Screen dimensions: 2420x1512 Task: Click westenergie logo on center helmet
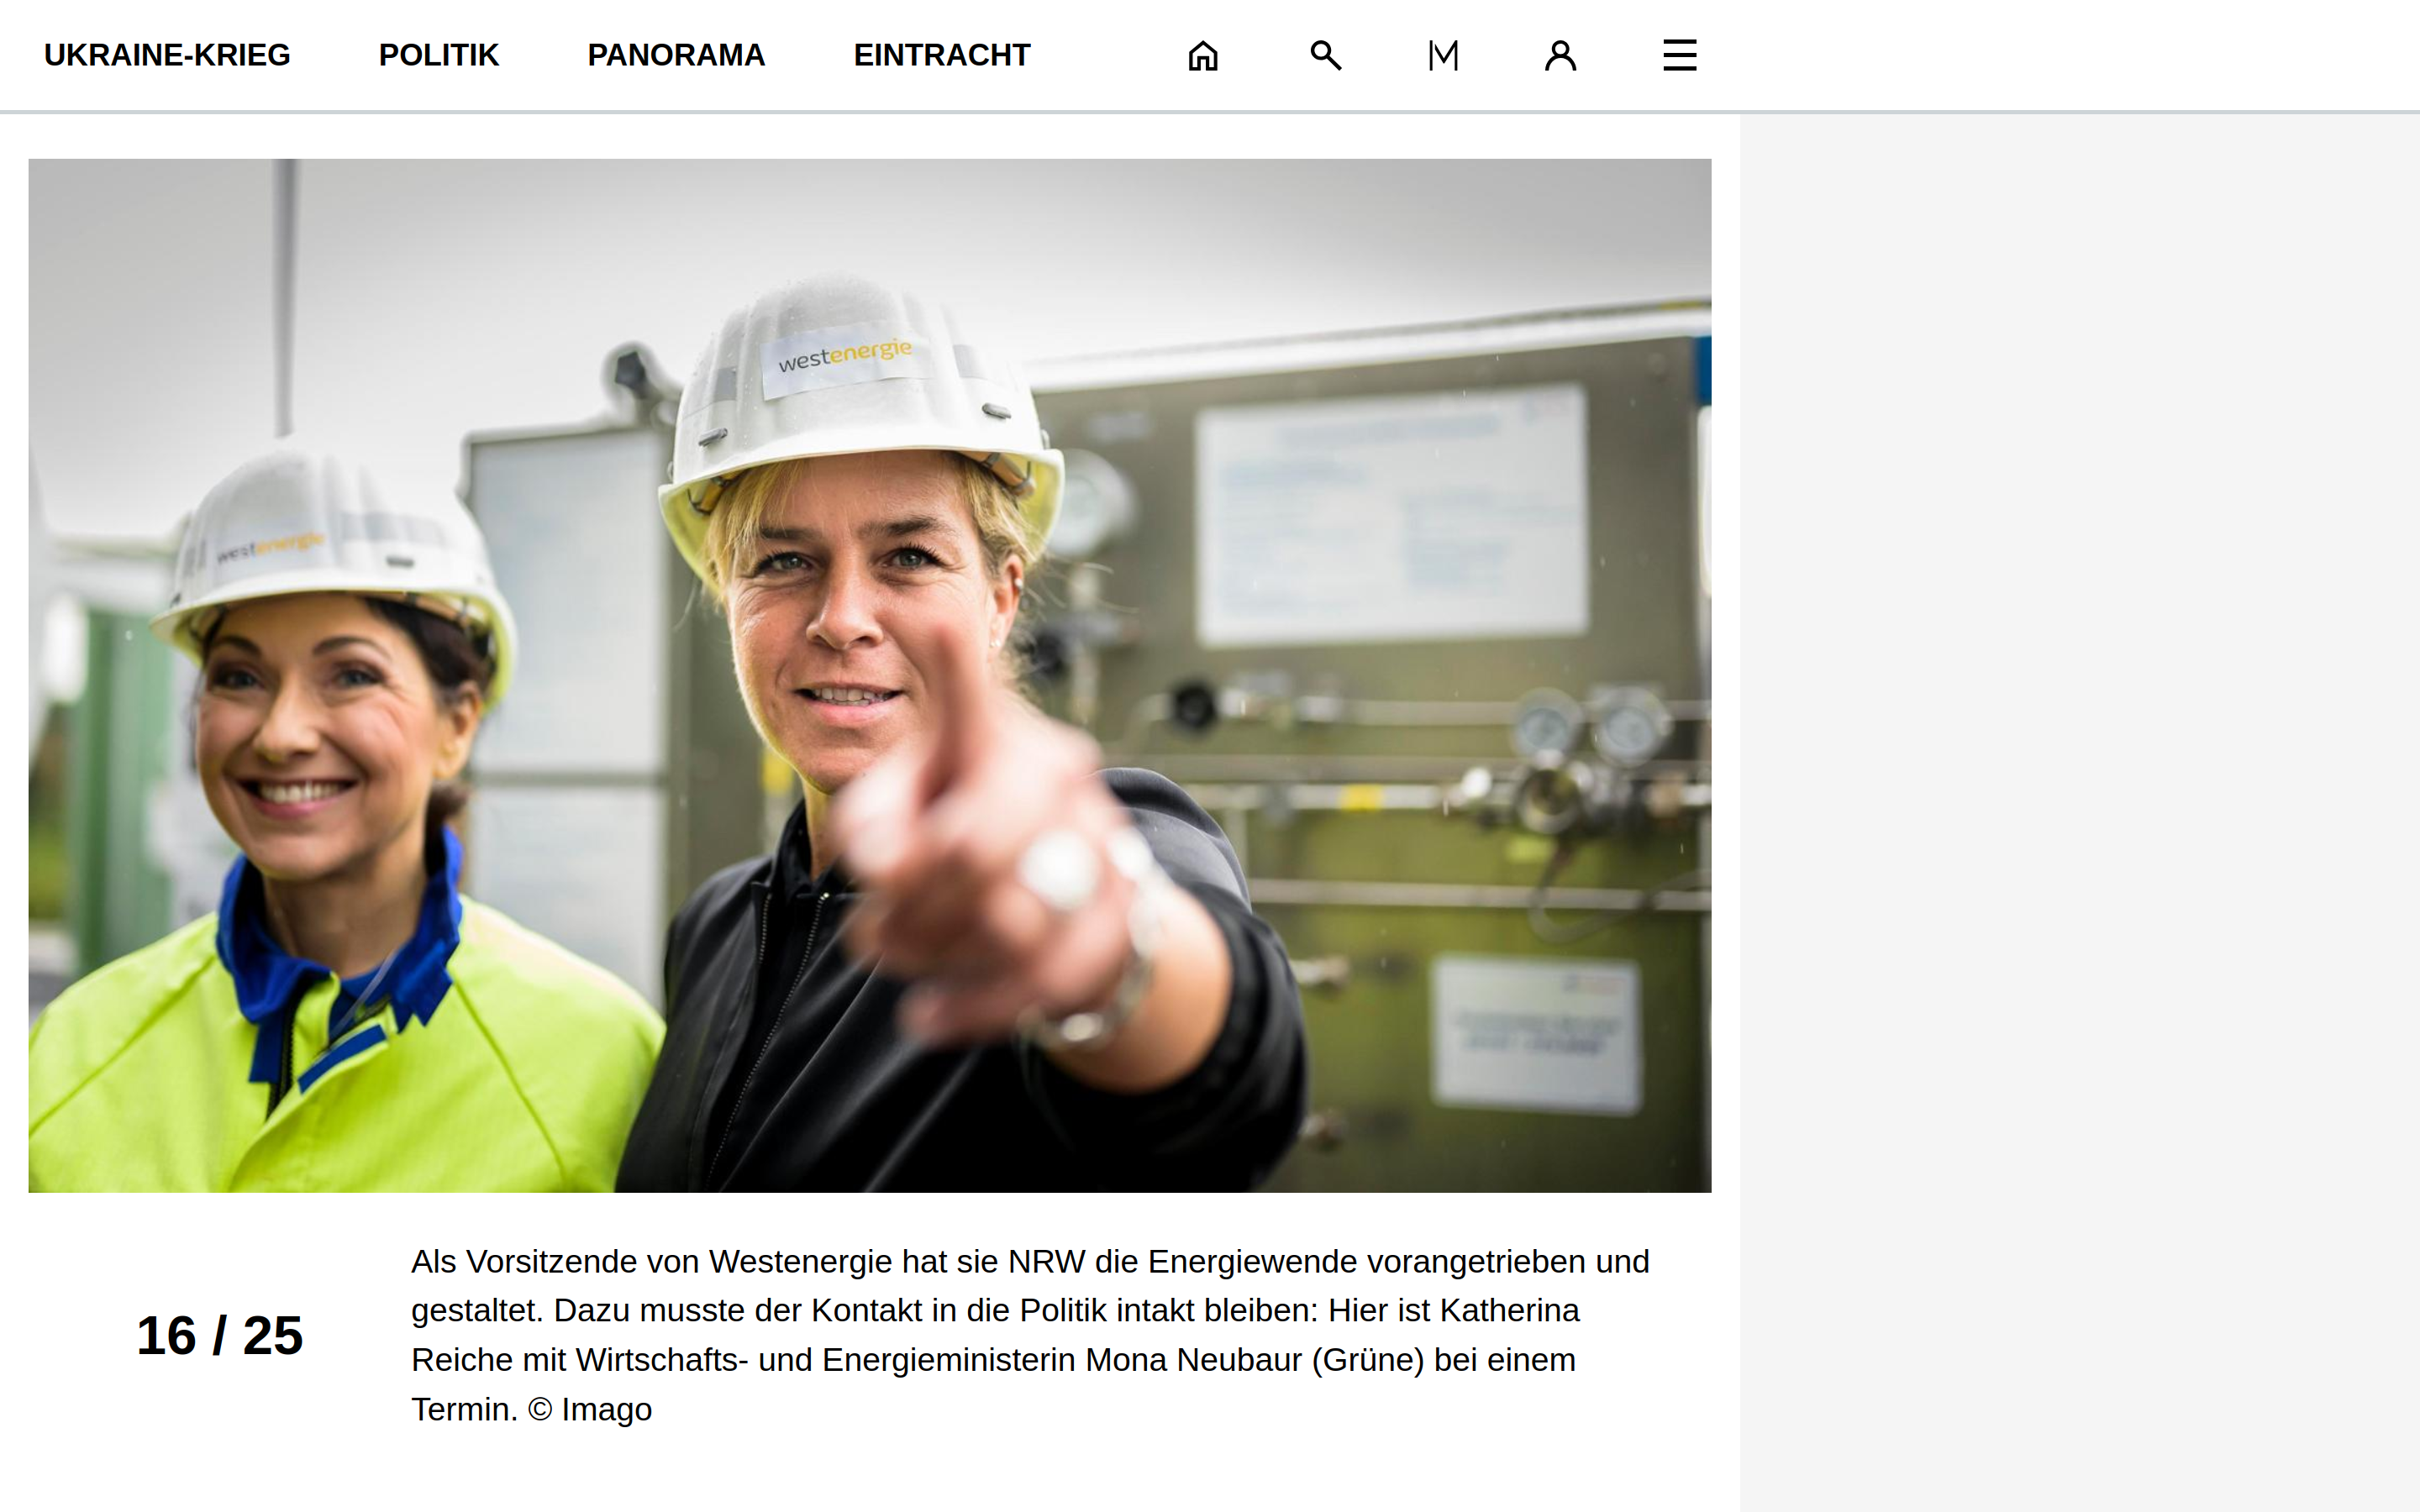[845, 355]
